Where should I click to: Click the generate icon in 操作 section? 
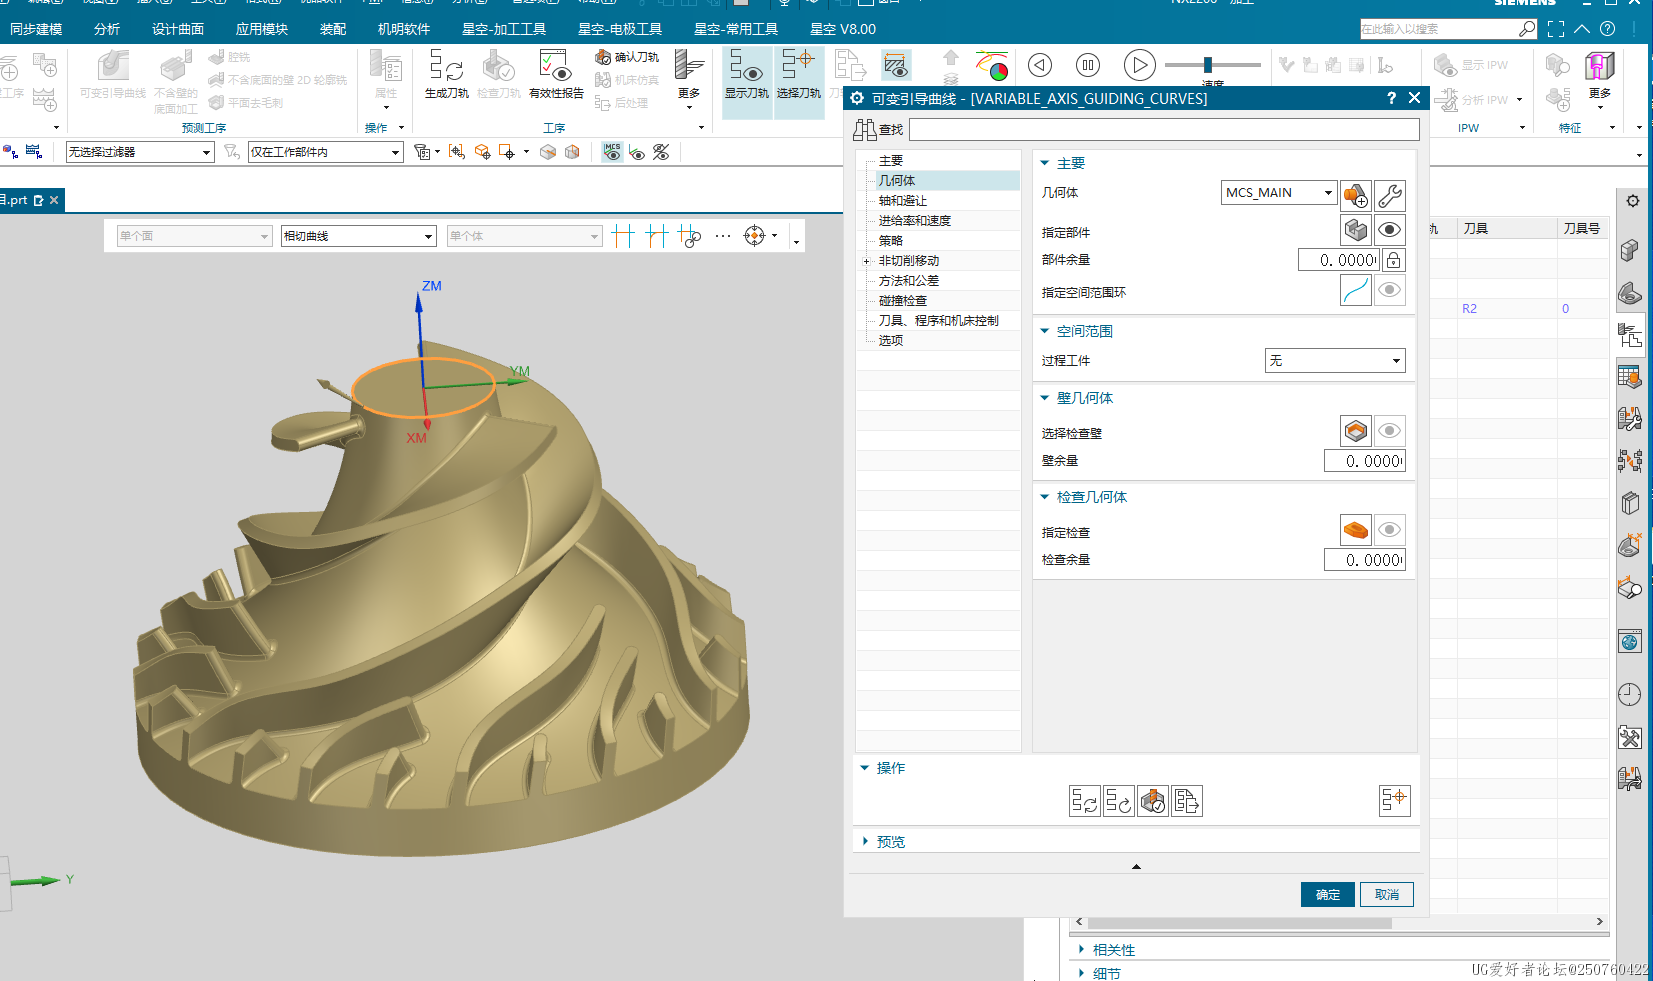(x=1085, y=801)
